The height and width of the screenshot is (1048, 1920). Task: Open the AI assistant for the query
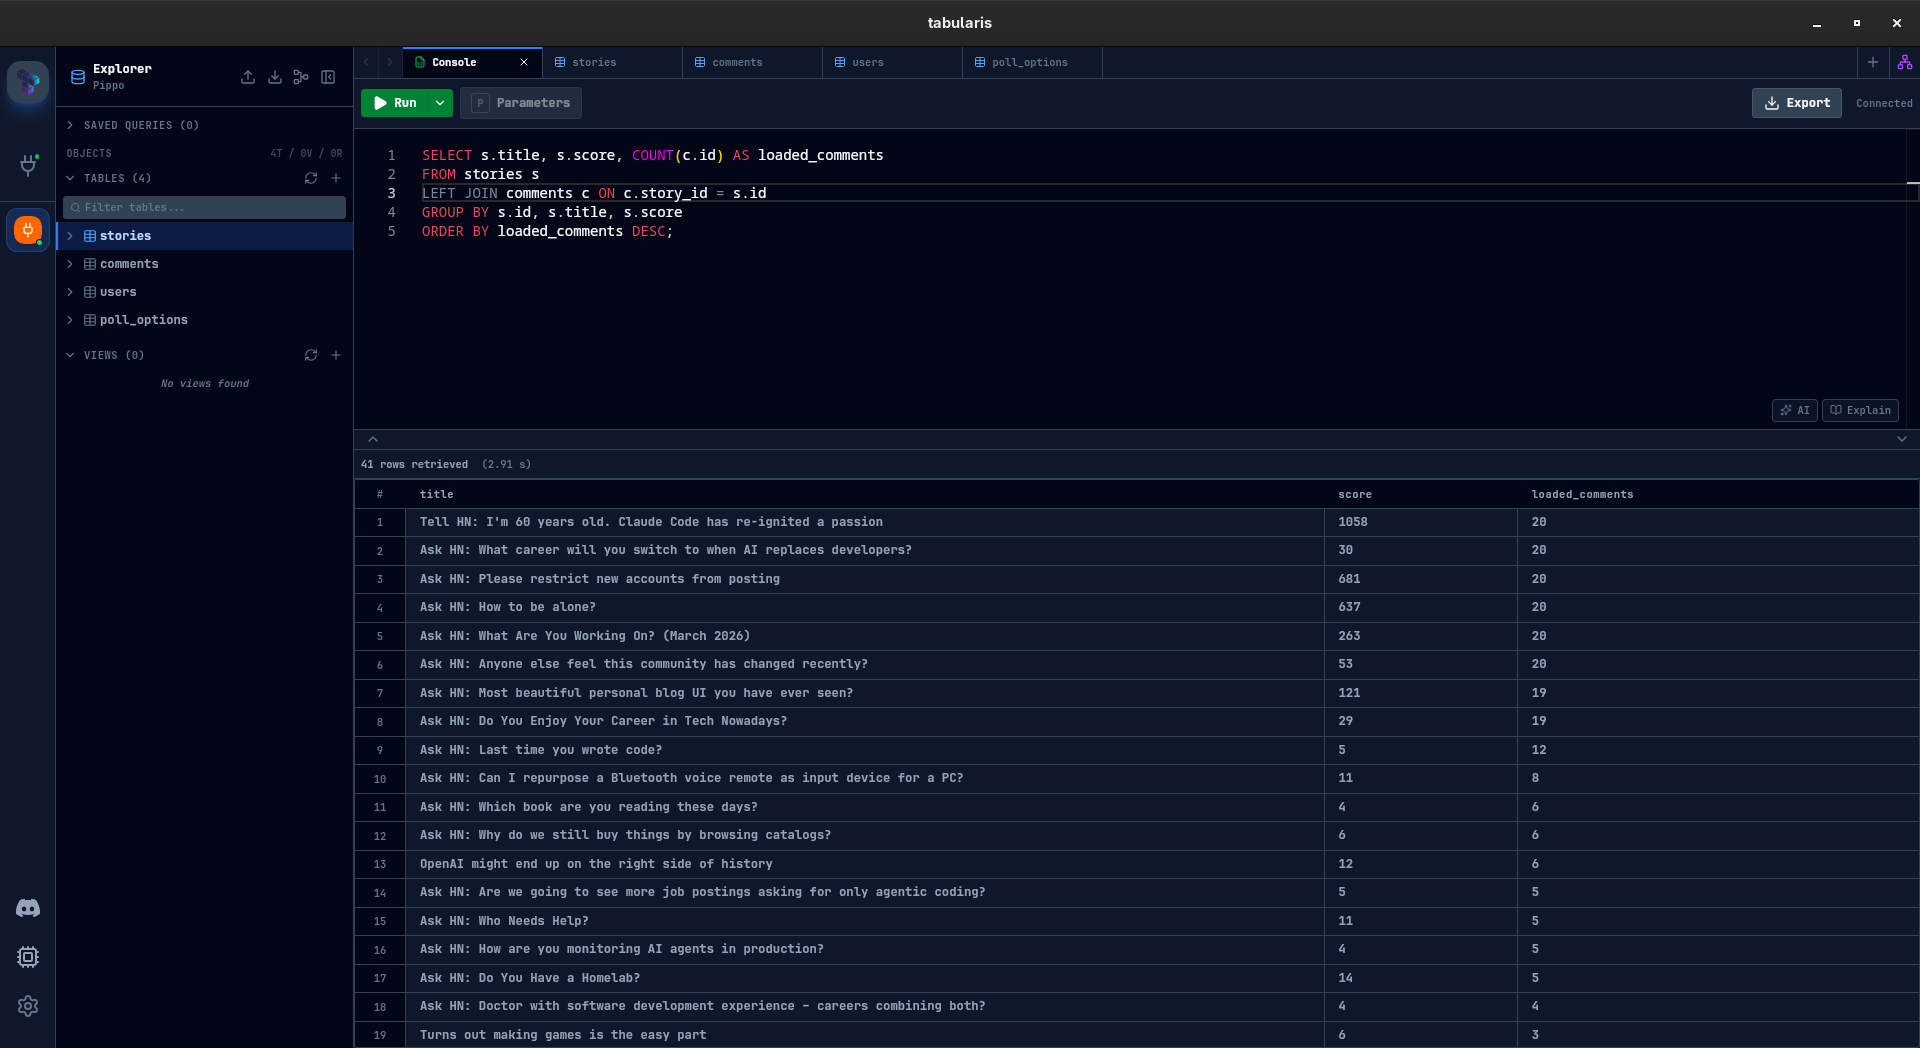(x=1794, y=410)
